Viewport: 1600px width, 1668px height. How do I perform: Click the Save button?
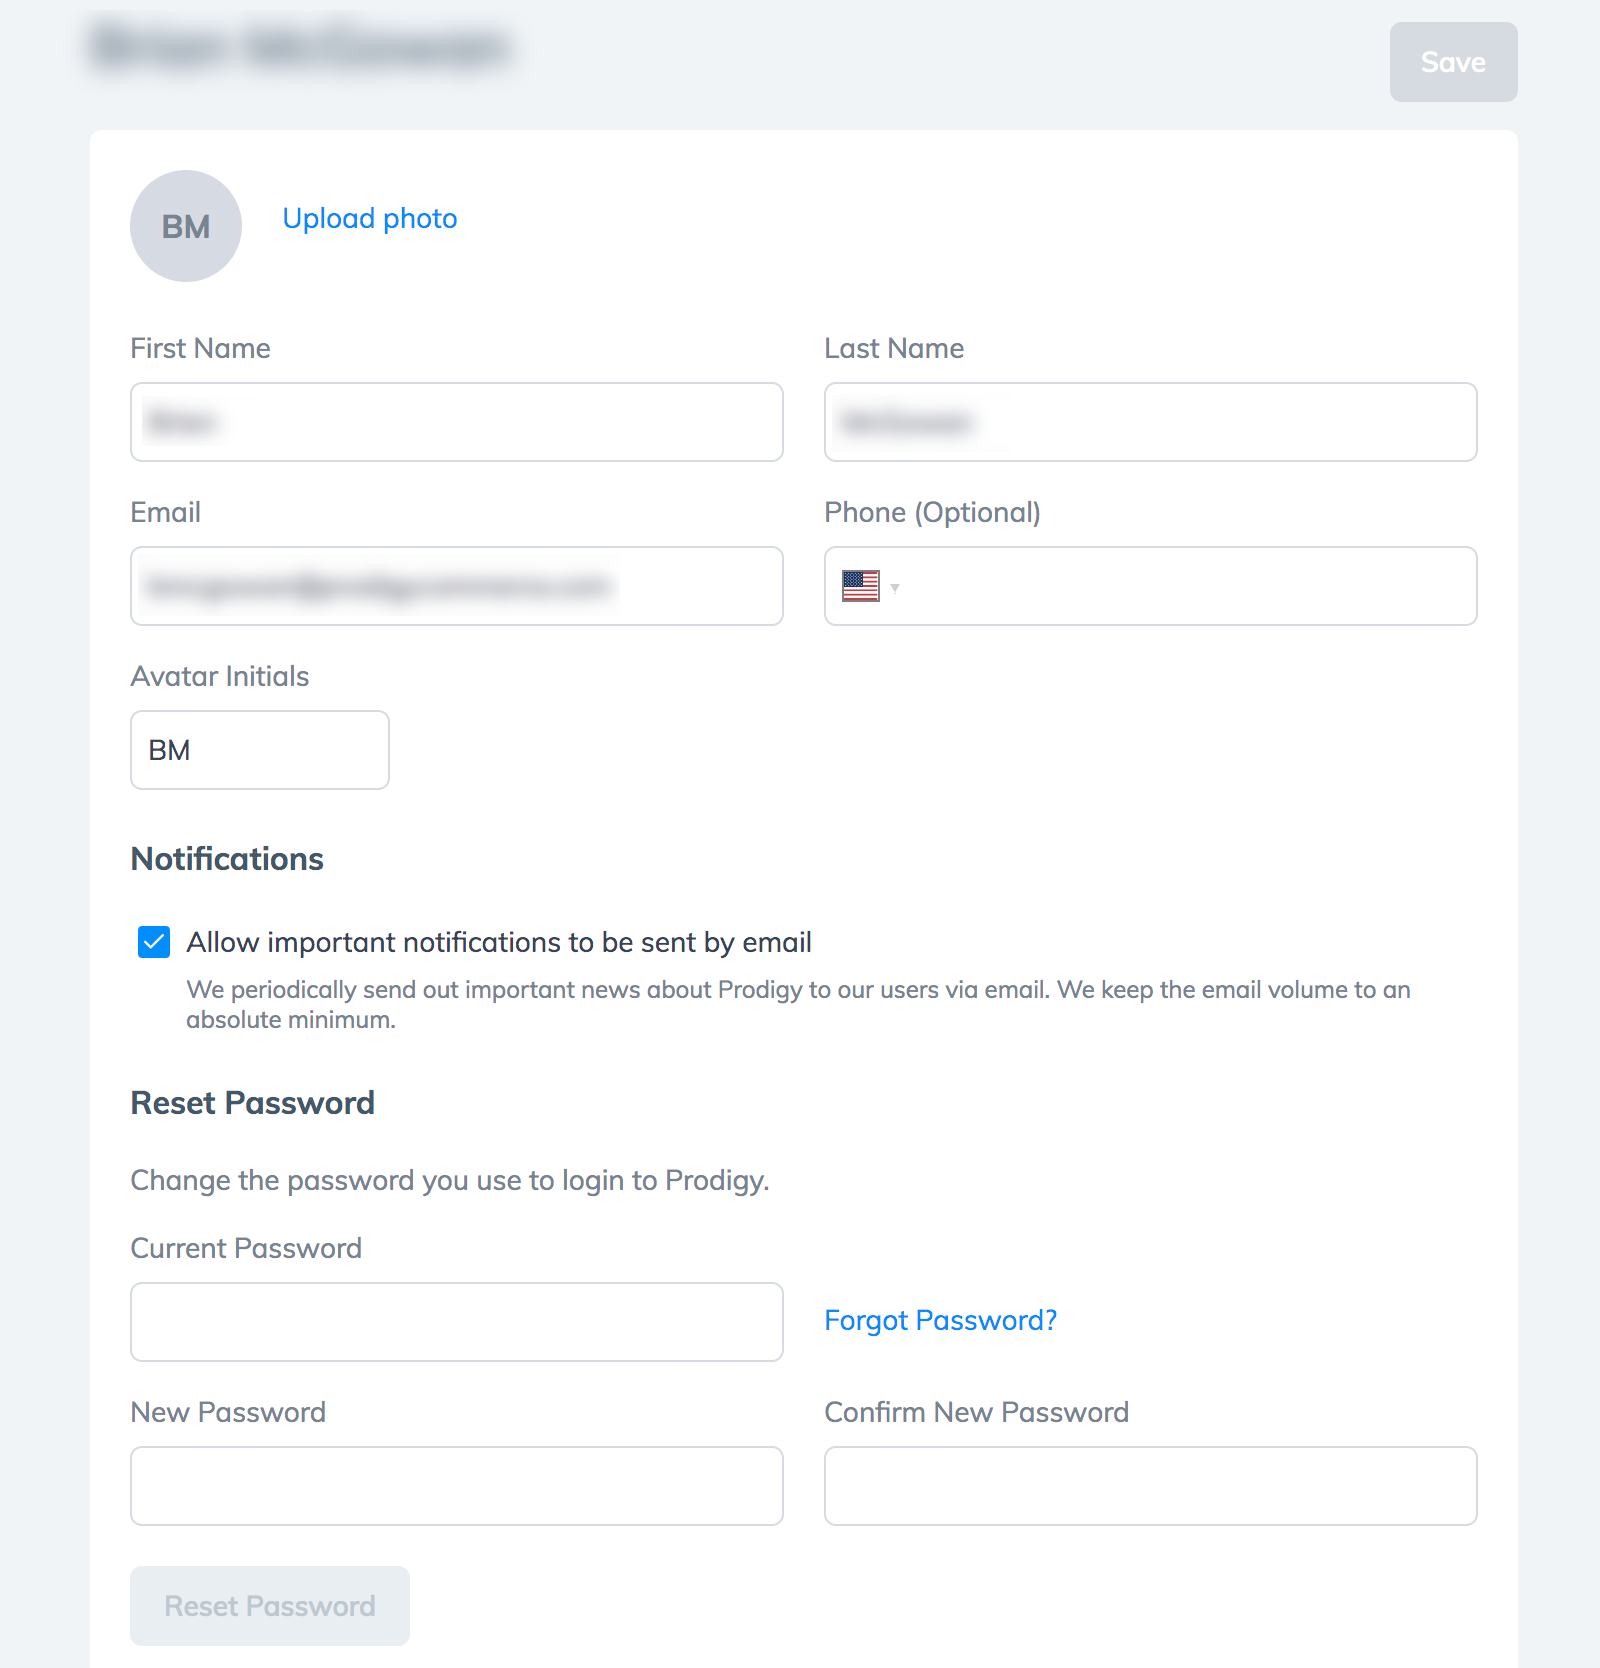(1453, 62)
